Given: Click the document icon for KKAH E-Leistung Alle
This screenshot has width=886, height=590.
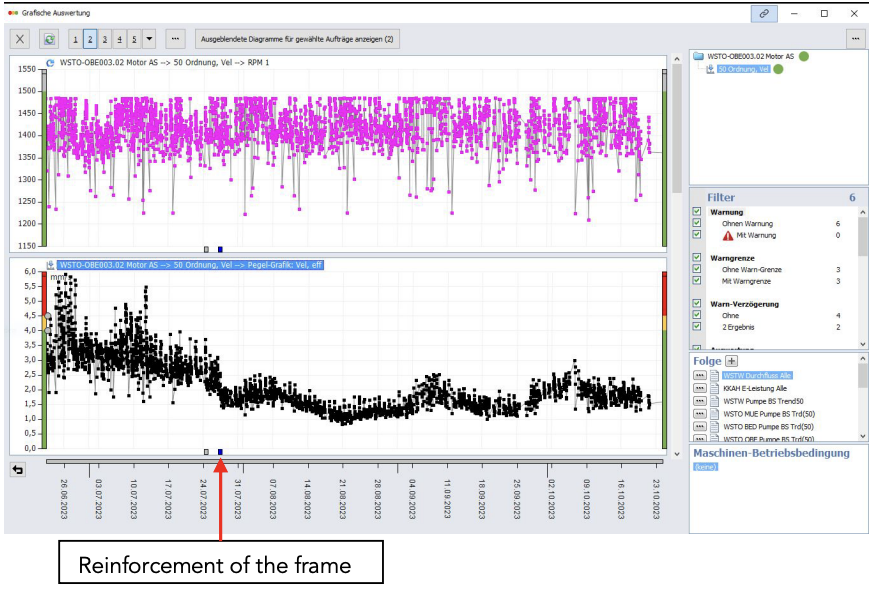Looking at the screenshot, I should tap(714, 388).
